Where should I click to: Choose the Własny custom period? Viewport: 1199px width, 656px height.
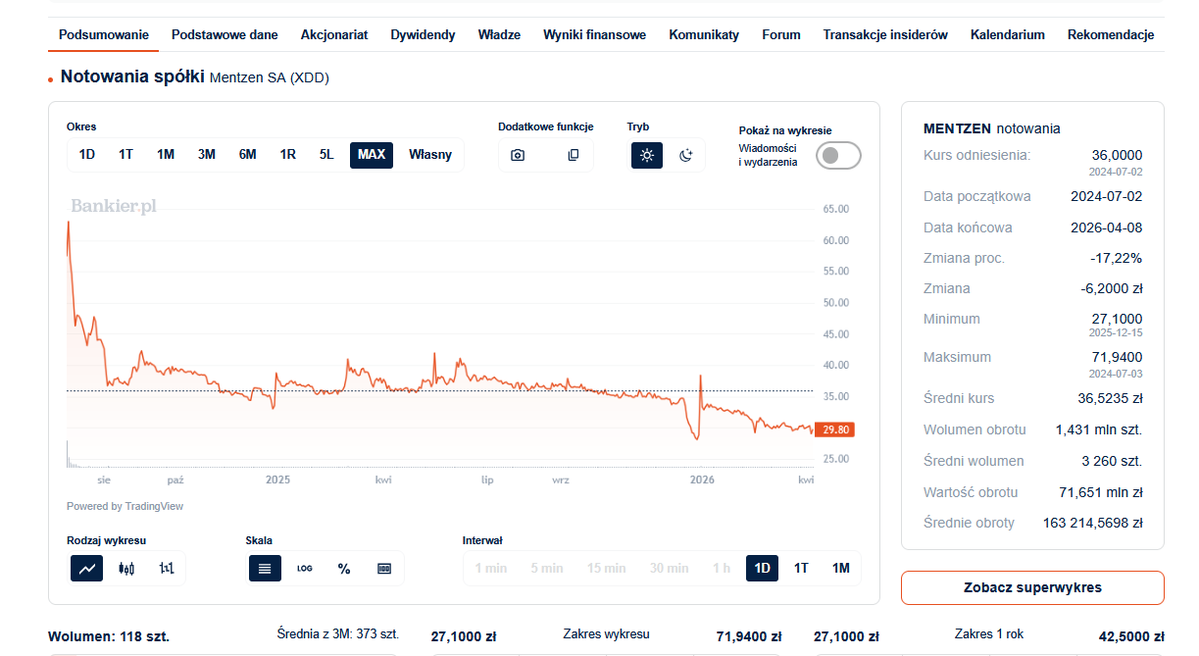431,154
